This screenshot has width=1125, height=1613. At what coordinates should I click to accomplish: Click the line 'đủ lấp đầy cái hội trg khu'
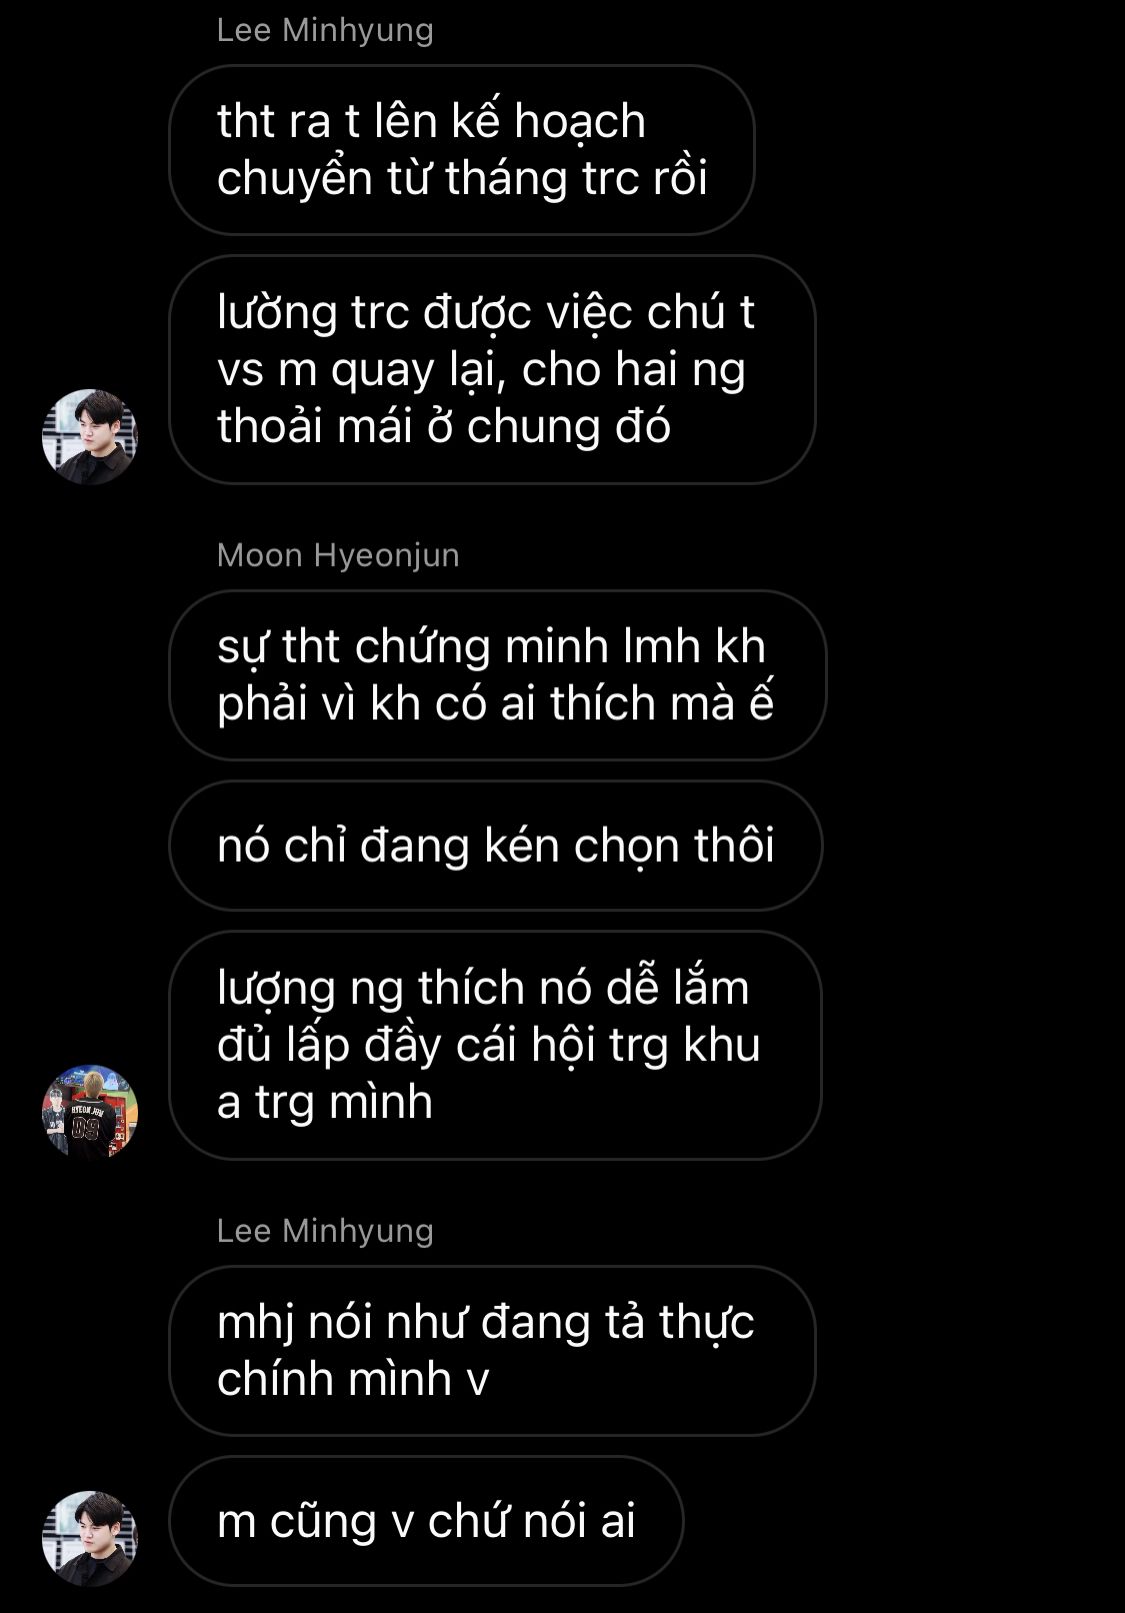[x=489, y=1046]
